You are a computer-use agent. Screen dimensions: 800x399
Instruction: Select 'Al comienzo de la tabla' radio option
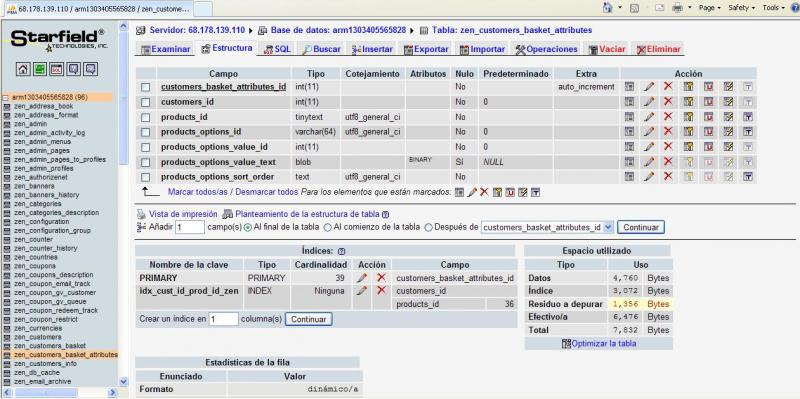click(328, 227)
